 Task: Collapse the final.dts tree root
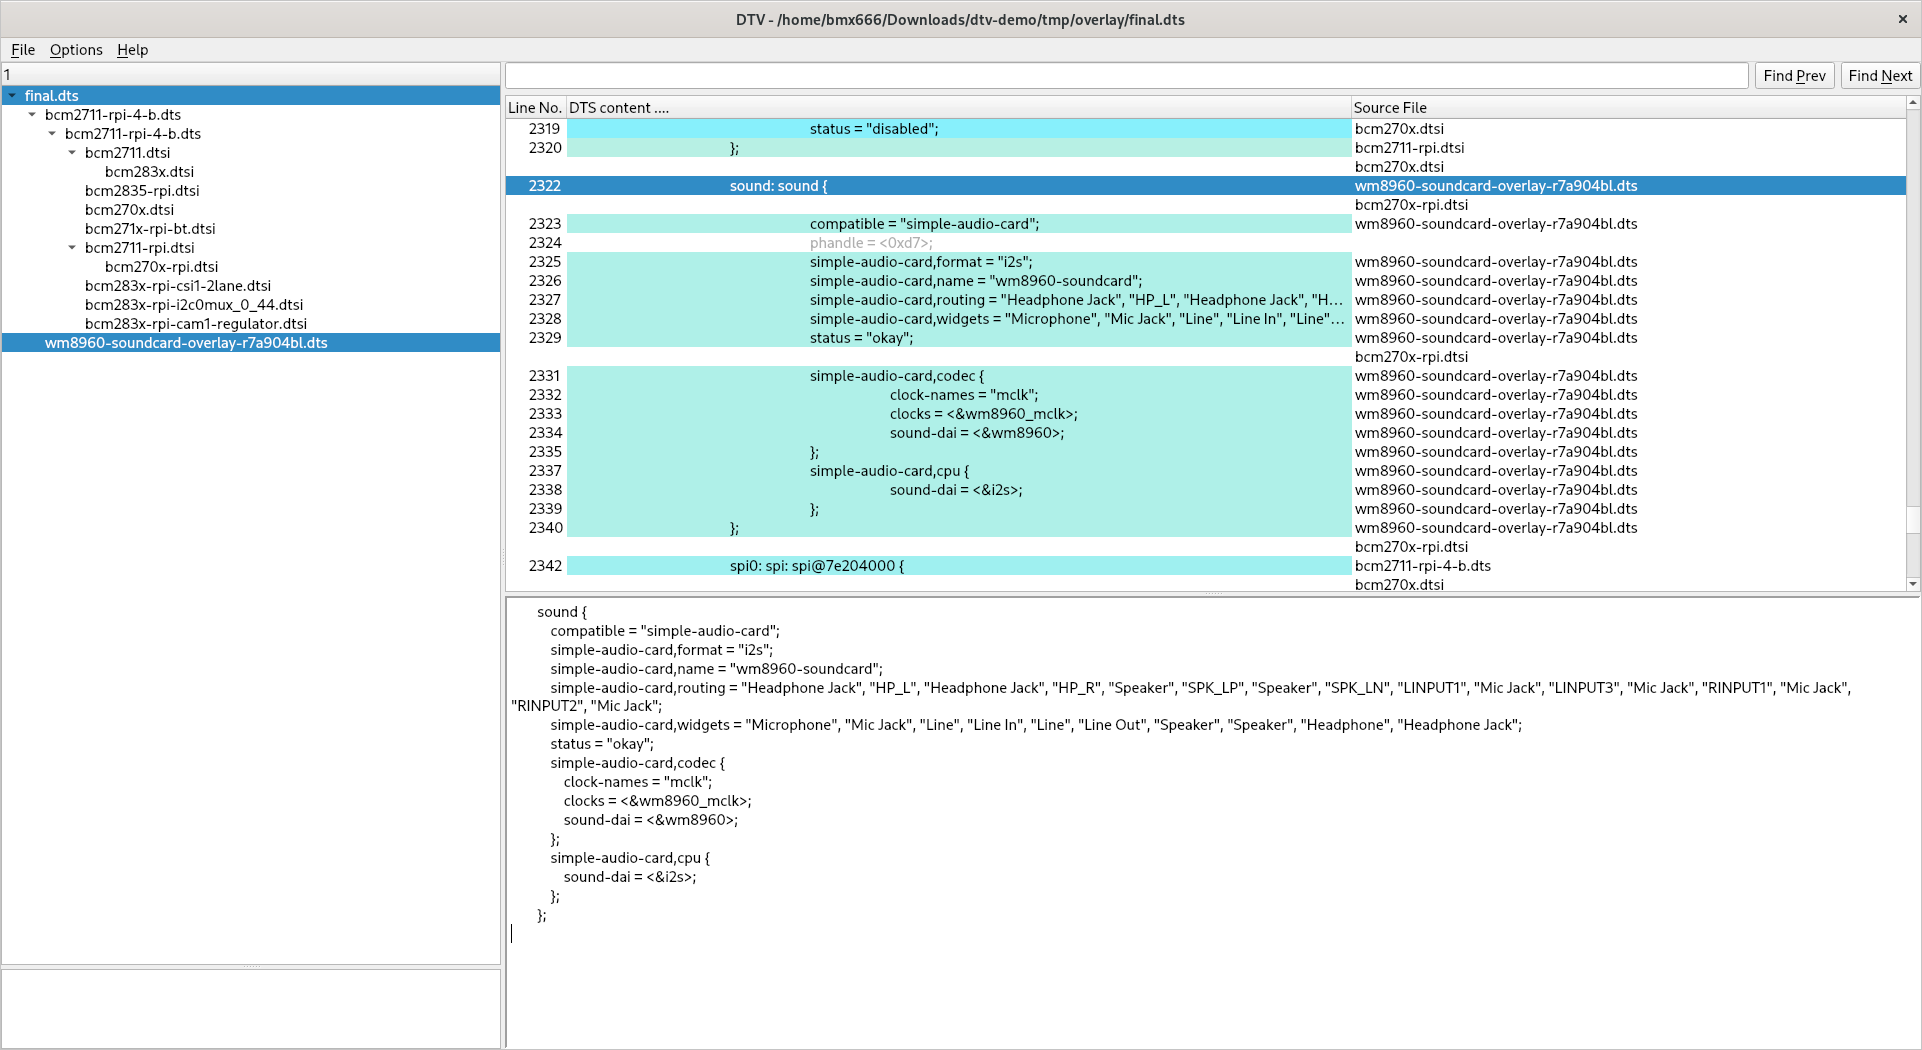(x=12, y=96)
